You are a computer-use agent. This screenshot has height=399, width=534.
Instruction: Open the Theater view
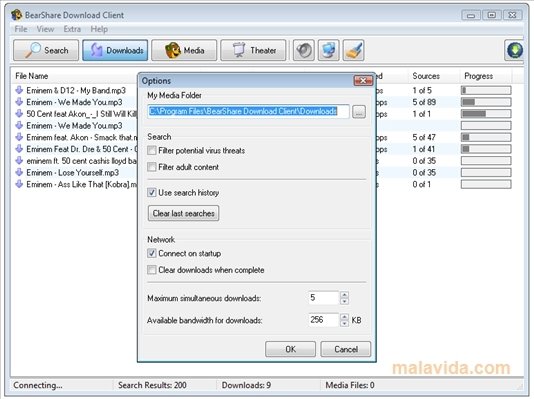click(253, 50)
